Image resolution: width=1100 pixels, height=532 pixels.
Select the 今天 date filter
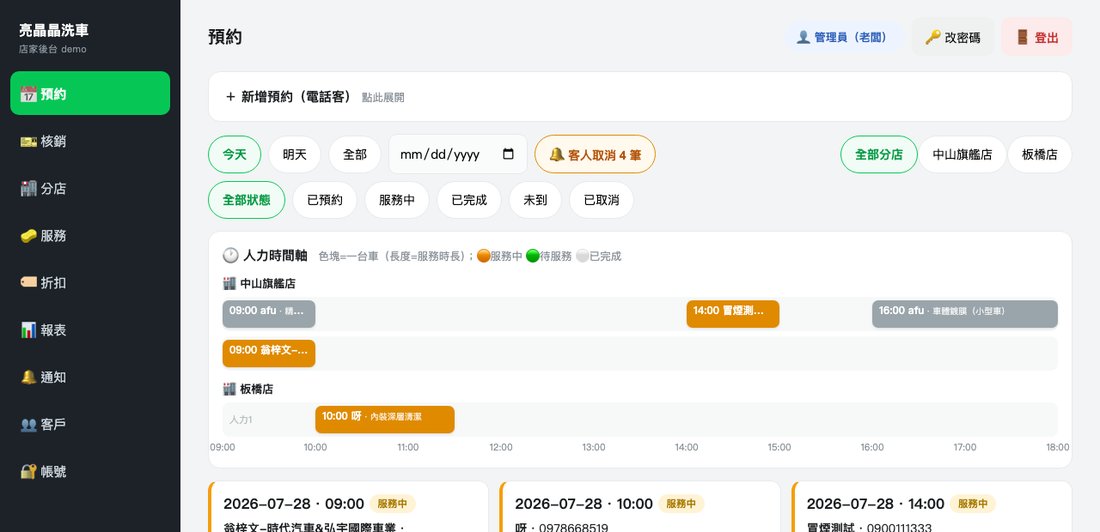234,154
